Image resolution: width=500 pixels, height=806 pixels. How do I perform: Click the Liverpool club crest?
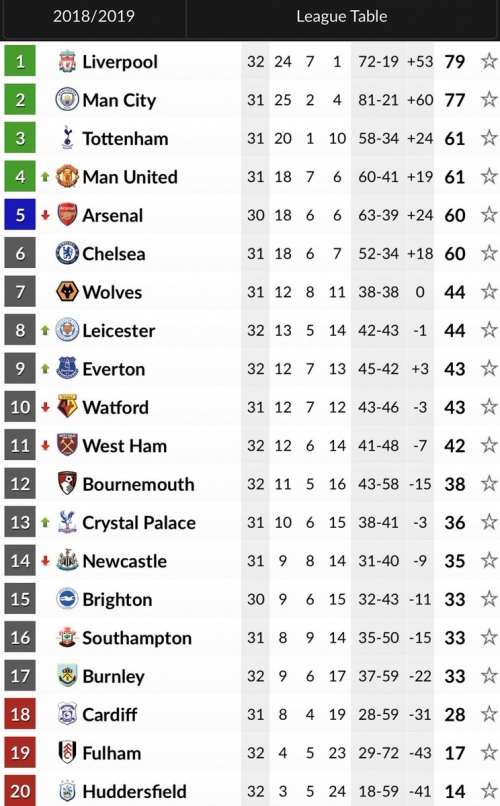[x=67, y=61]
